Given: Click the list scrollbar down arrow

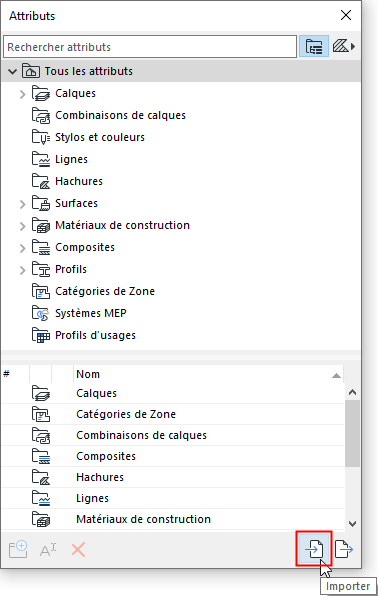Looking at the screenshot, I should pyautogui.click(x=353, y=524).
